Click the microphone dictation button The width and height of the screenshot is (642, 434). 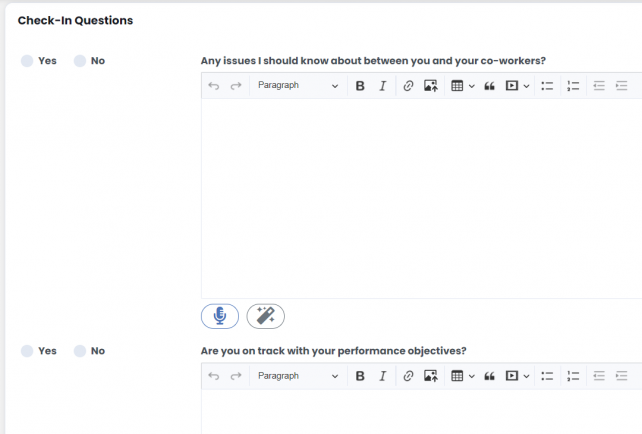pos(220,316)
